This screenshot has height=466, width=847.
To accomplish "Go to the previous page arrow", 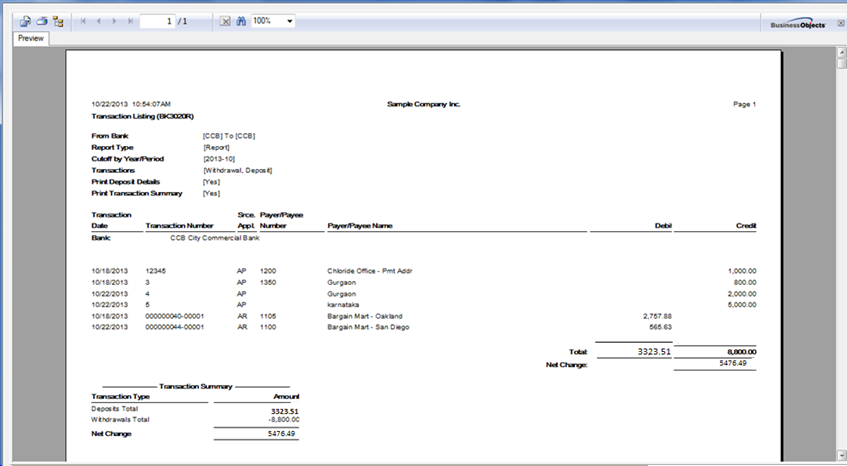I will (98, 21).
